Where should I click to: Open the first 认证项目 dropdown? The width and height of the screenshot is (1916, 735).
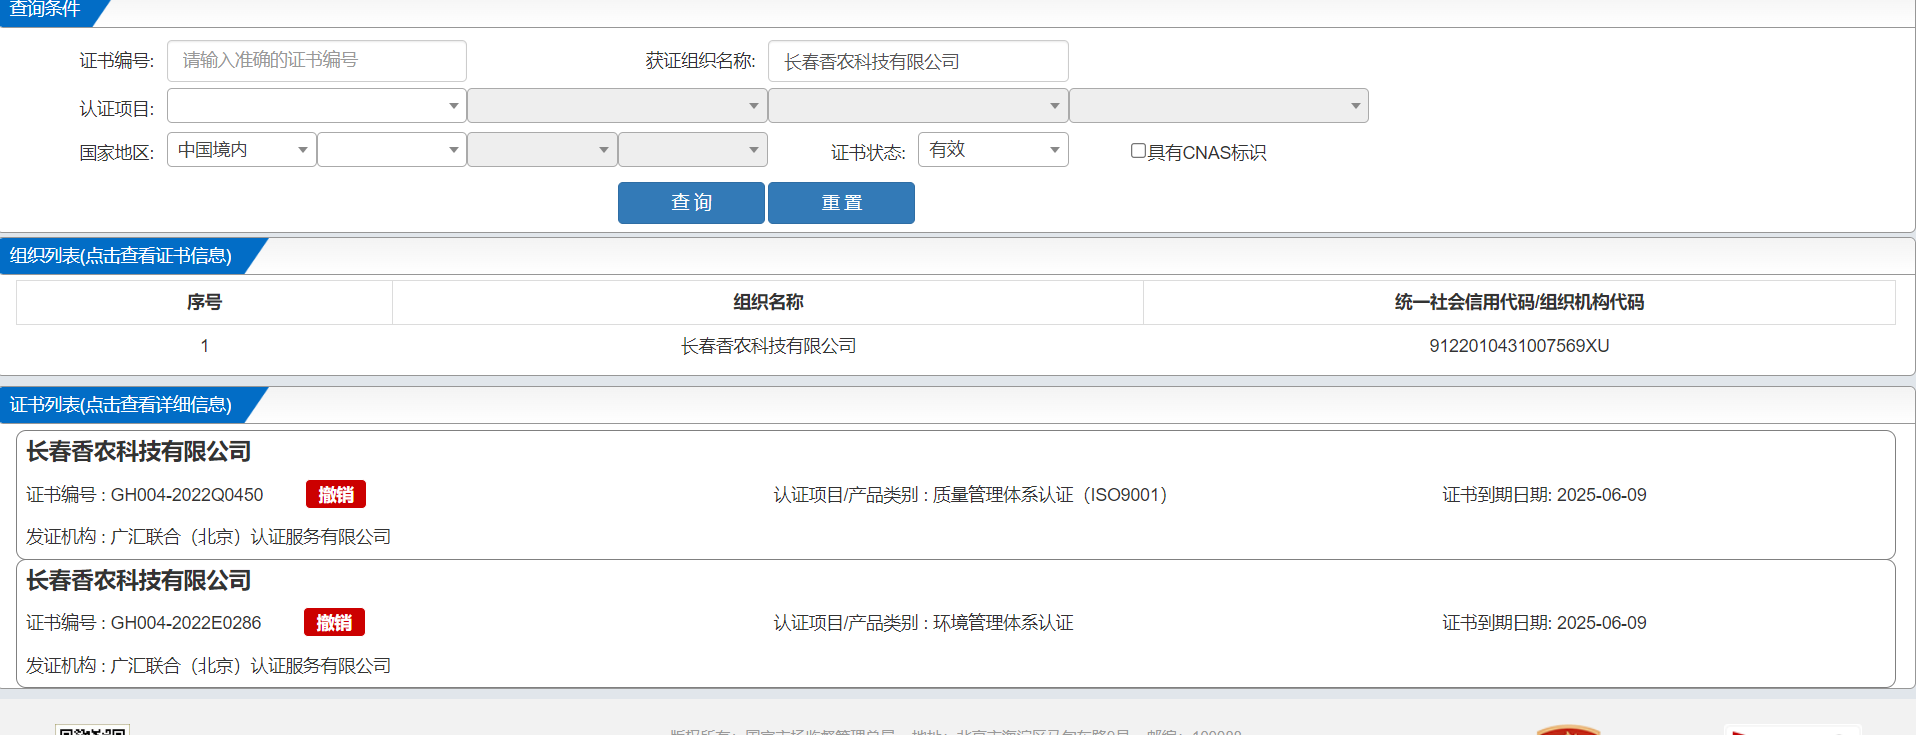(x=316, y=106)
